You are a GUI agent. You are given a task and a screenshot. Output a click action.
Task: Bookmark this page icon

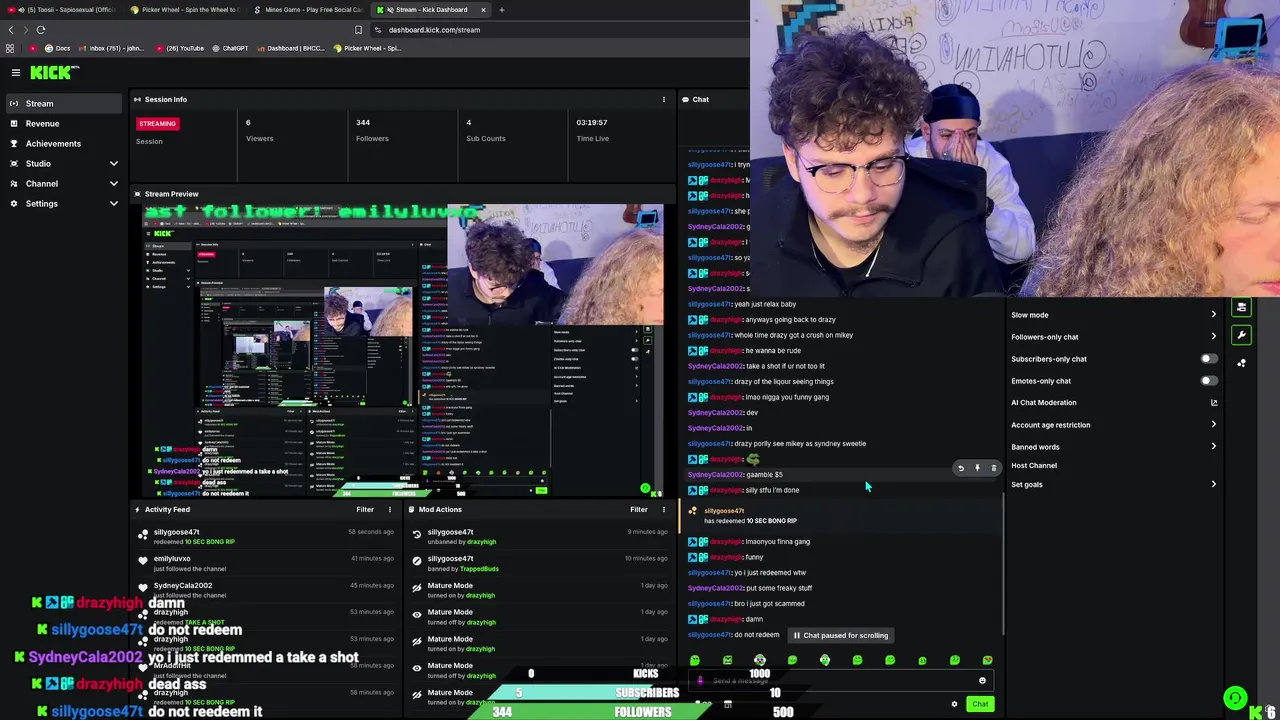(x=358, y=30)
